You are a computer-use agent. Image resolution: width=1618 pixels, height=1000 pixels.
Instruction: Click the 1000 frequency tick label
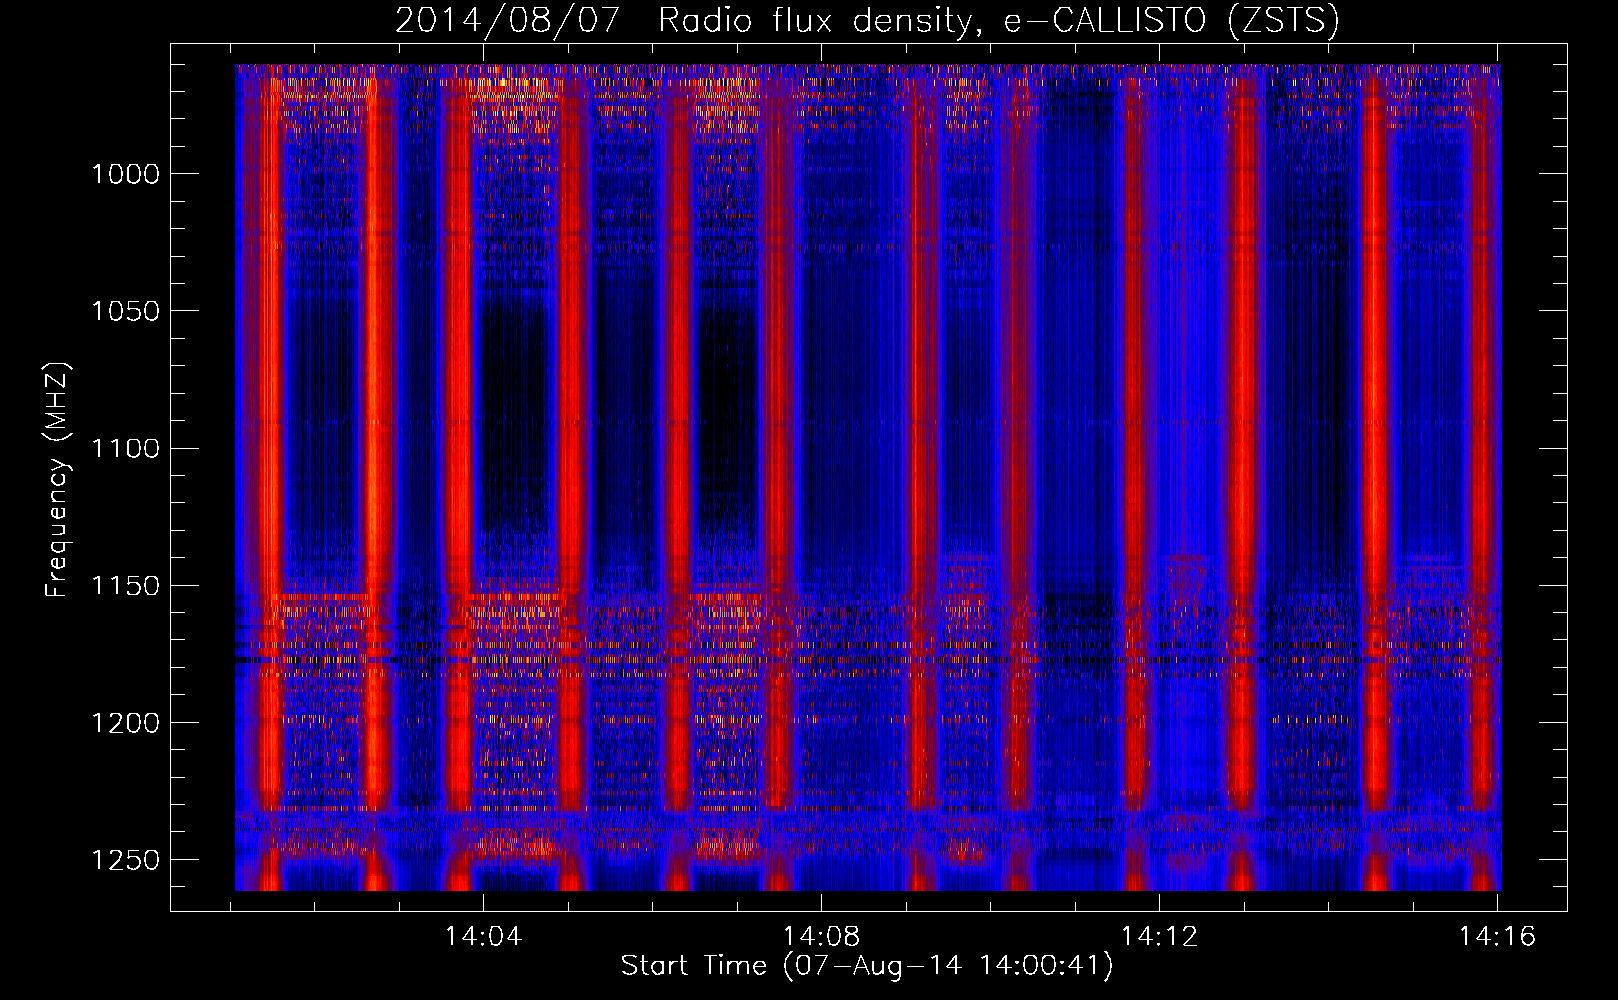coord(125,175)
